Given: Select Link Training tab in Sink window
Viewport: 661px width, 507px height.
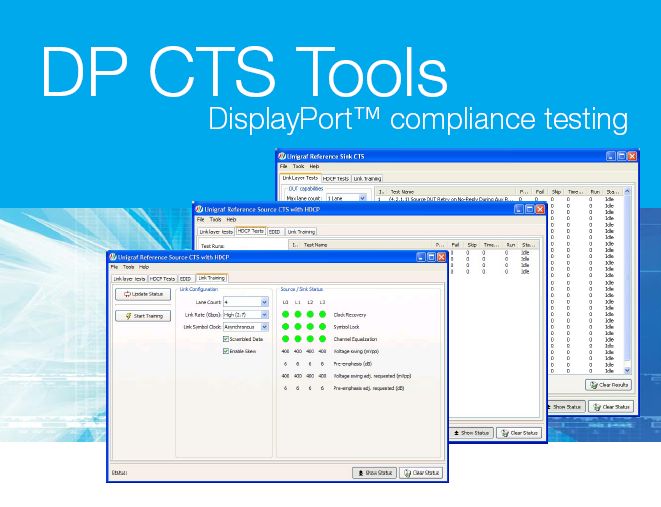Looking at the screenshot, I should click(367, 179).
